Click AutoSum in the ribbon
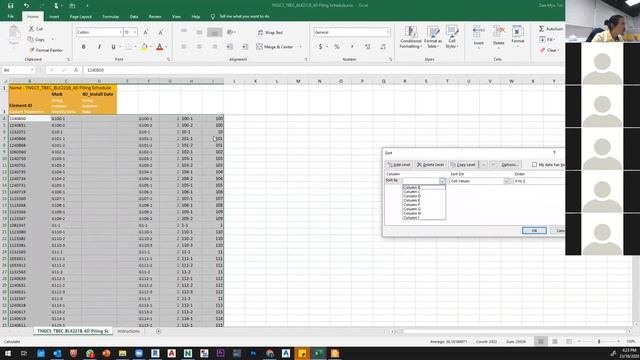Screen dimensions: 640x360 pyautogui.click(x=551, y=29)
